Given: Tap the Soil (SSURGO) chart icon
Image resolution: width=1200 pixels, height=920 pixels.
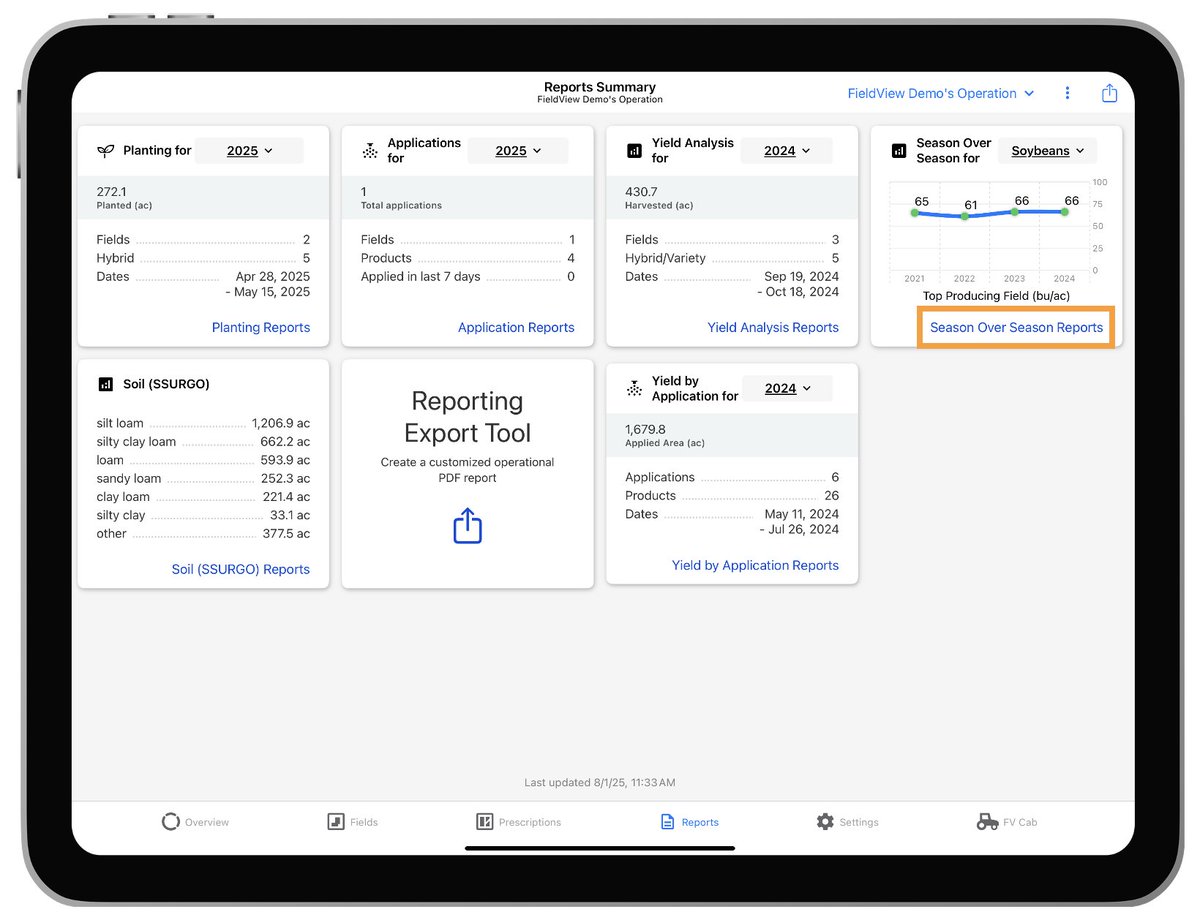Looking at the screenshot, I should coord(105,384).
